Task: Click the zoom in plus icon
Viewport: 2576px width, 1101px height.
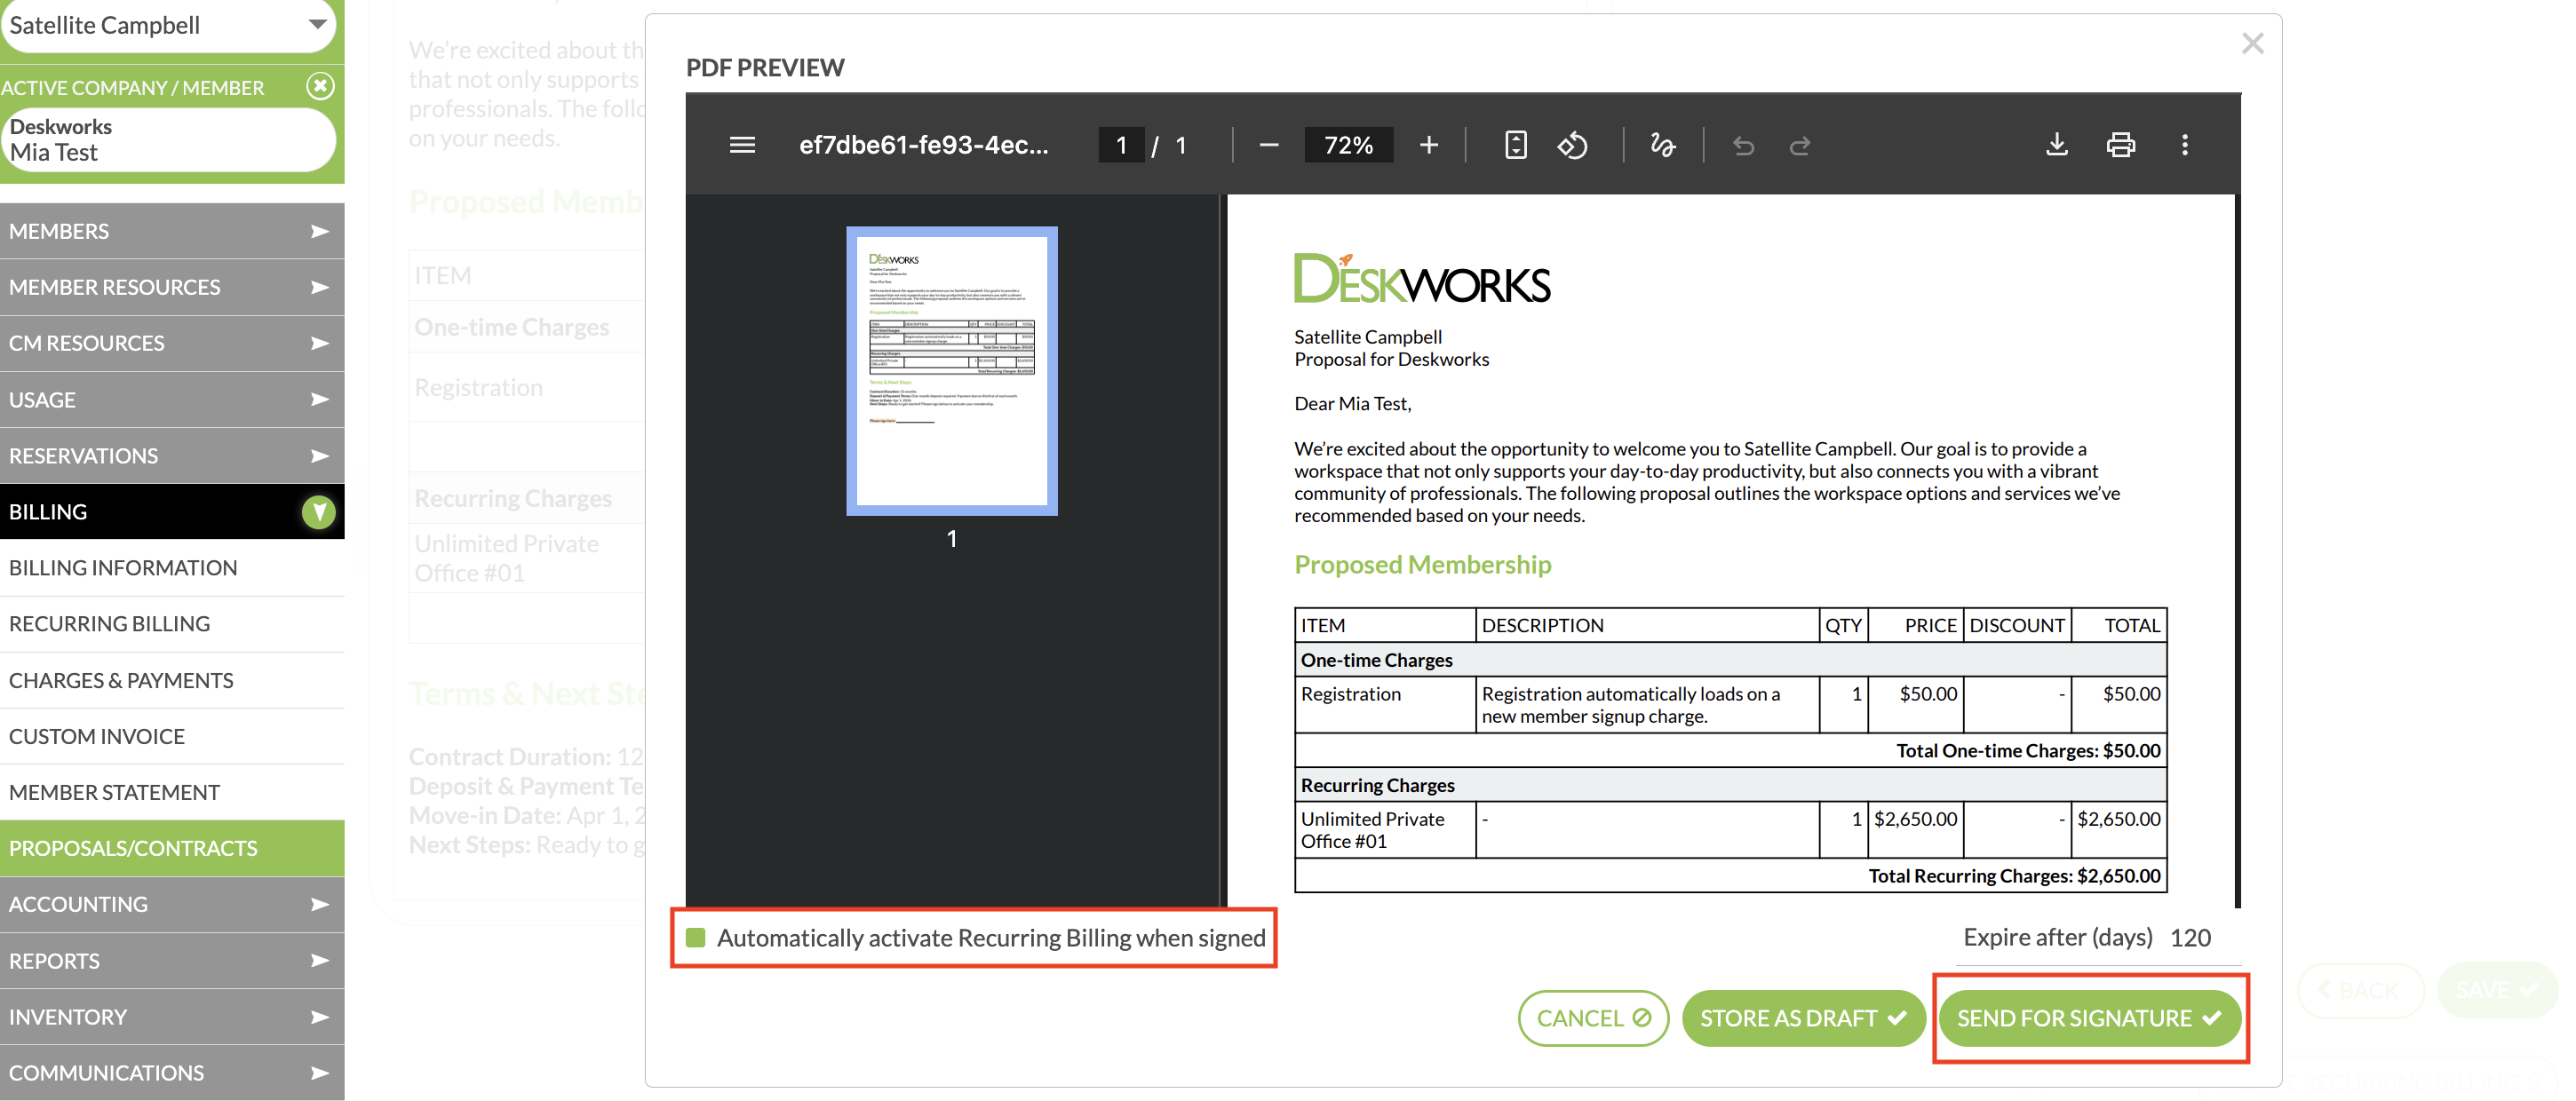Action: (1428, 145)
